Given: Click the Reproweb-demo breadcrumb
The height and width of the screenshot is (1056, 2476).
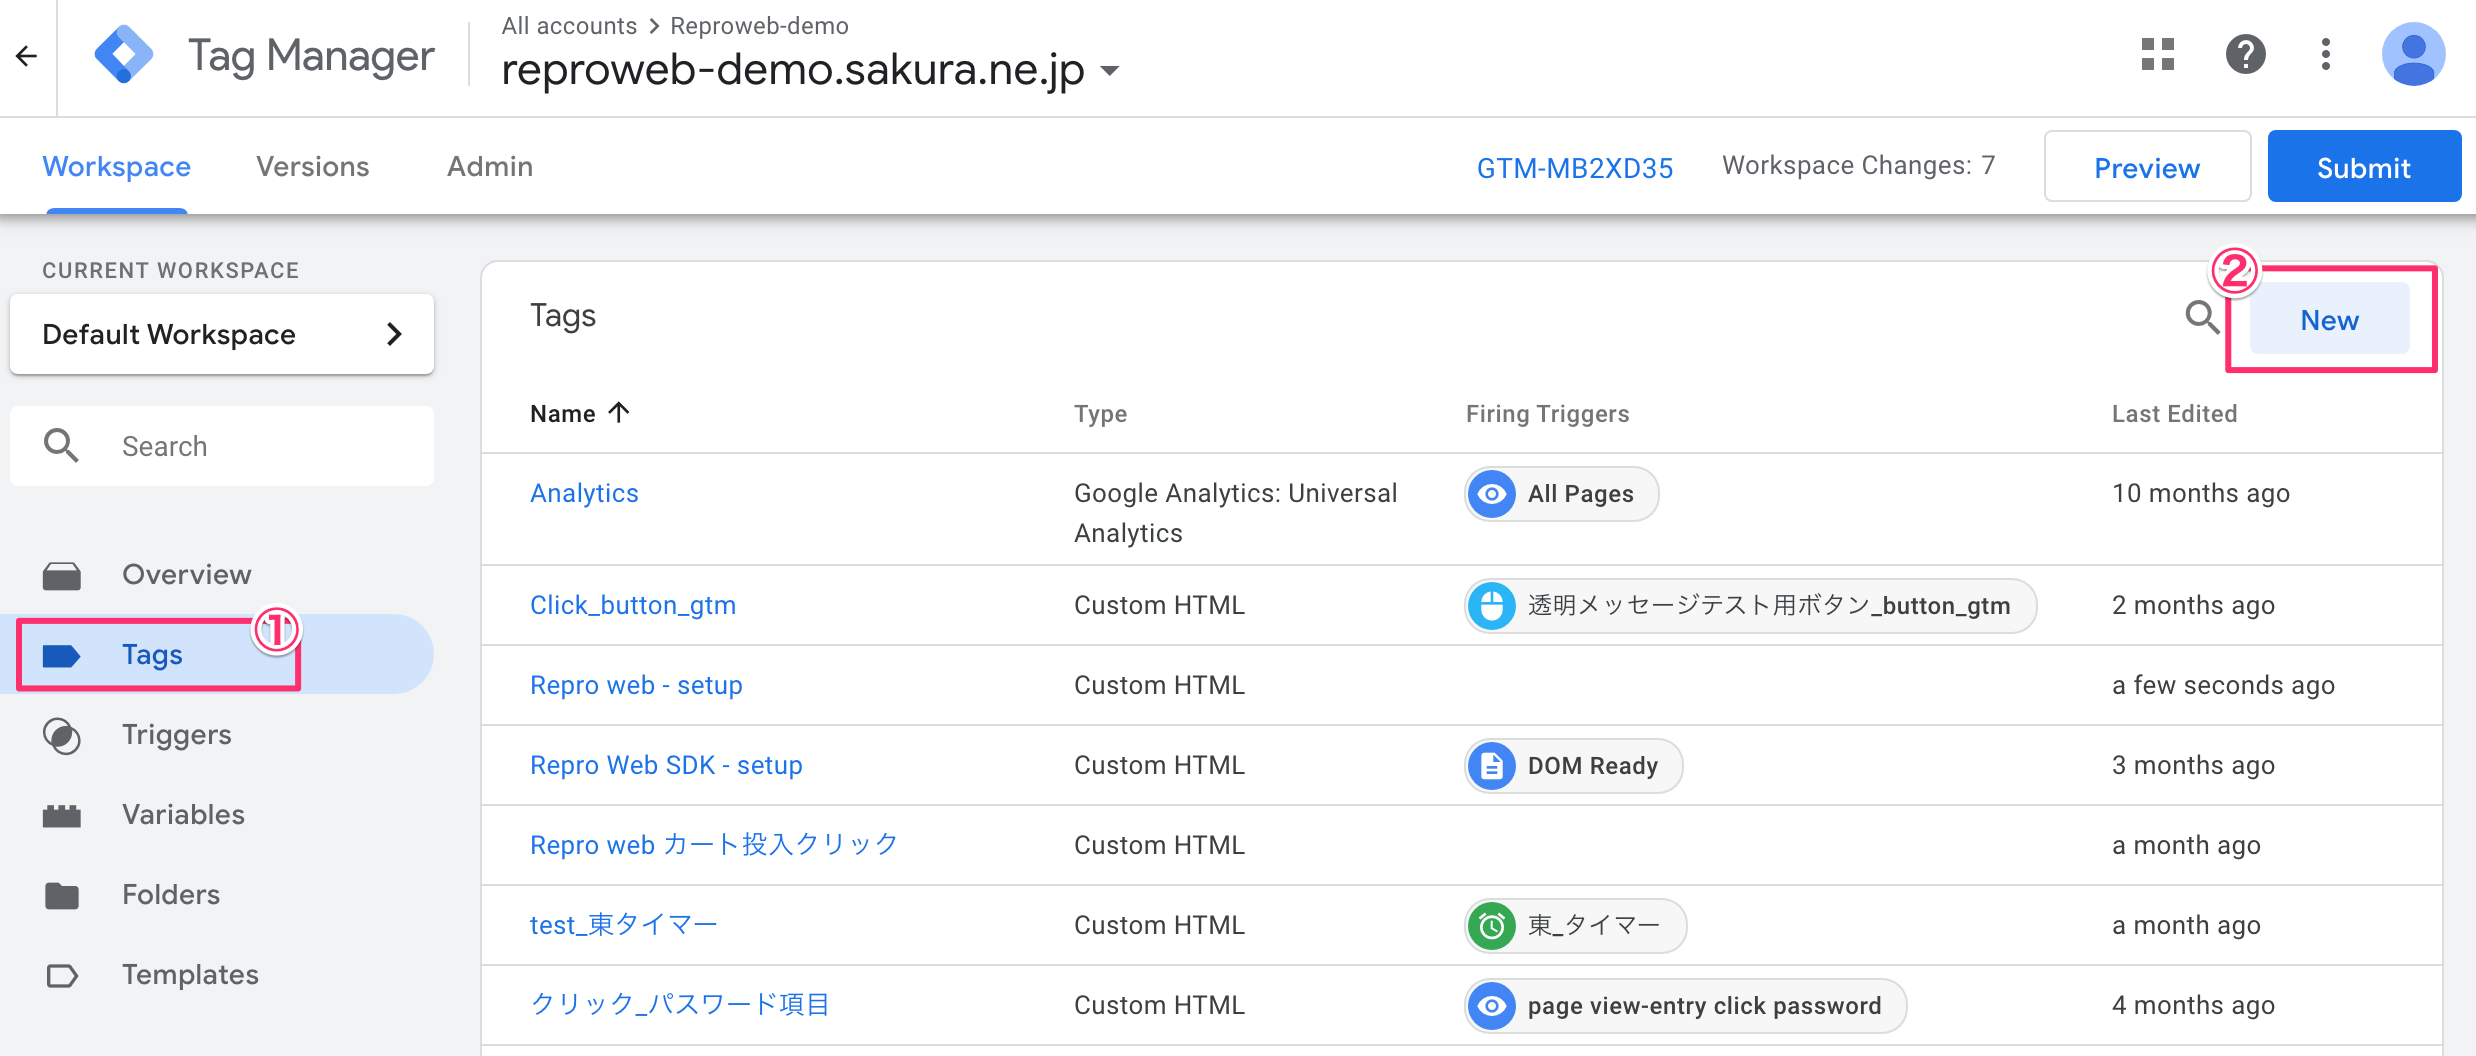Looking at the screenshot, I should click(x=759, y=26).
